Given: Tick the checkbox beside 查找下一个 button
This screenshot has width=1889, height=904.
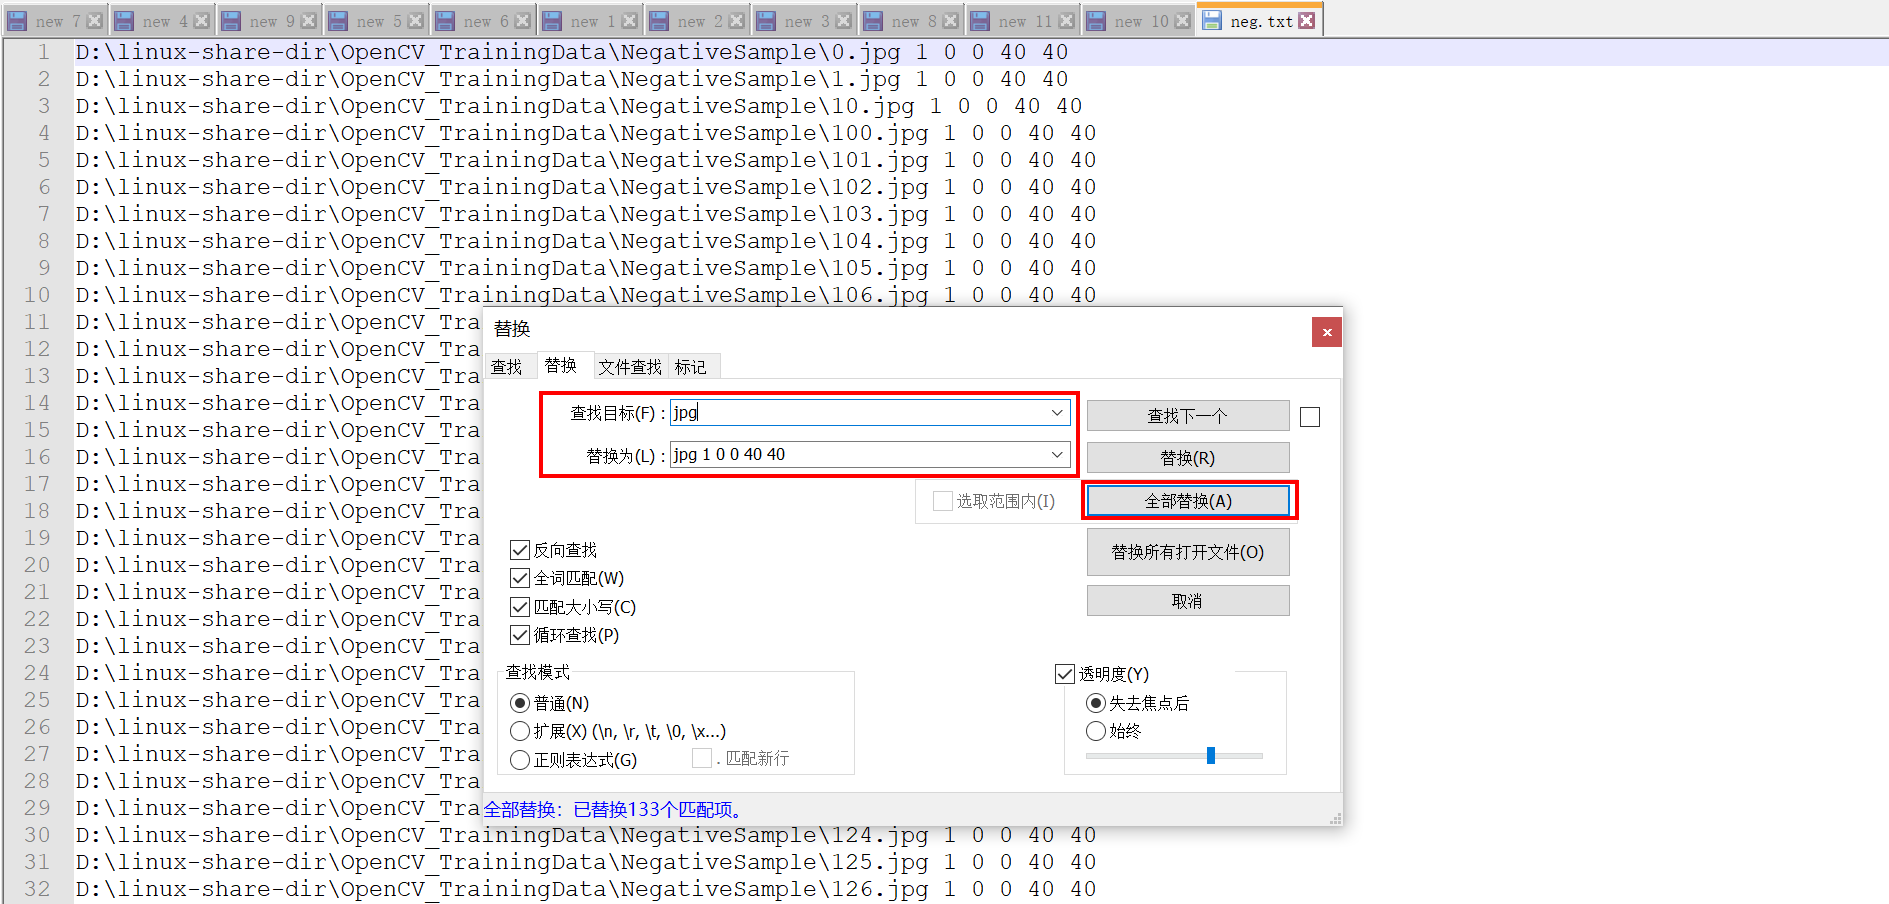Looking at the screenshot, I should point(1310,417).
